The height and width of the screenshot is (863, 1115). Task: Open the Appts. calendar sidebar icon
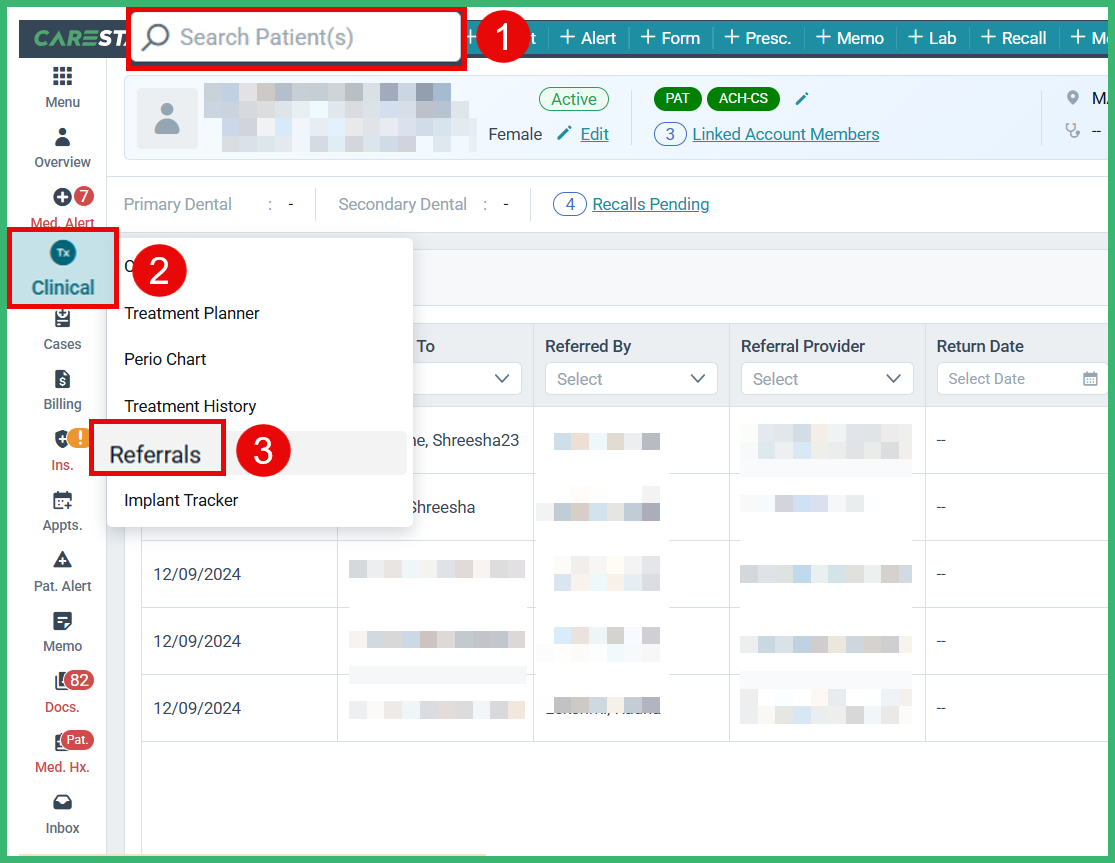click(63, 500)
